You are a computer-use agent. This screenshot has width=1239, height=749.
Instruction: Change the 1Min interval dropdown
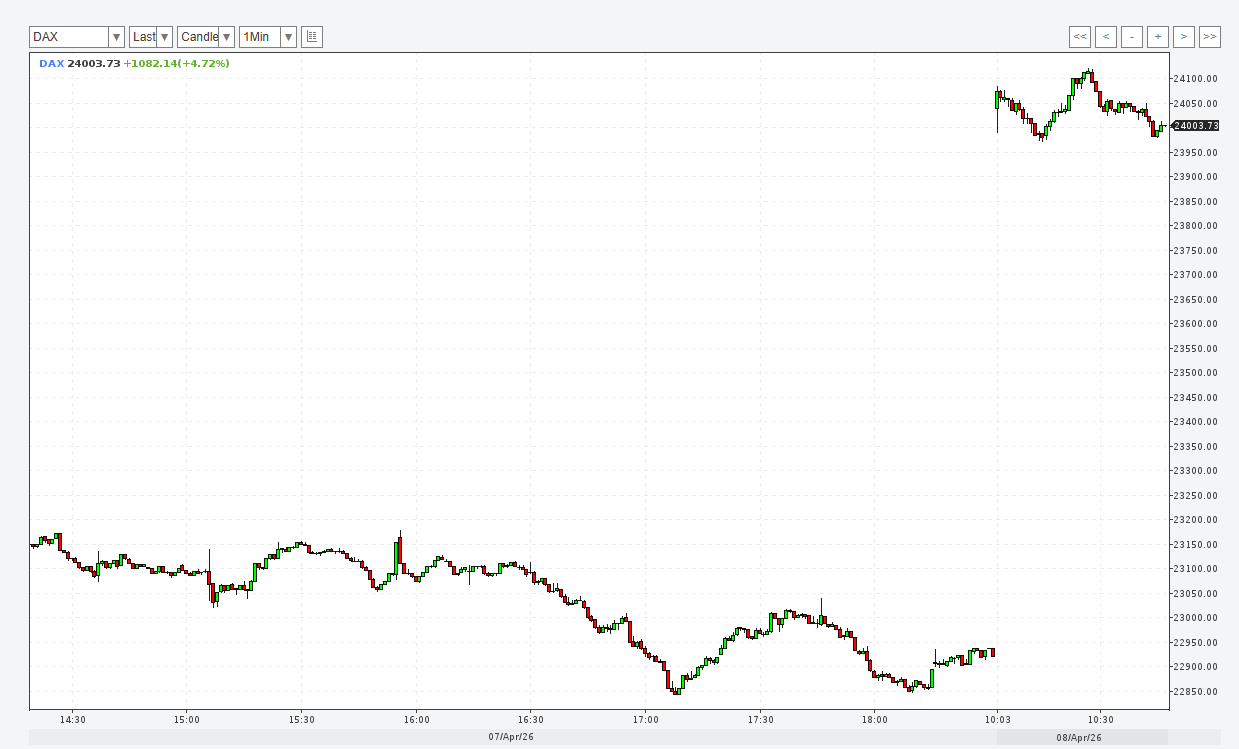[x=268, y=37]
